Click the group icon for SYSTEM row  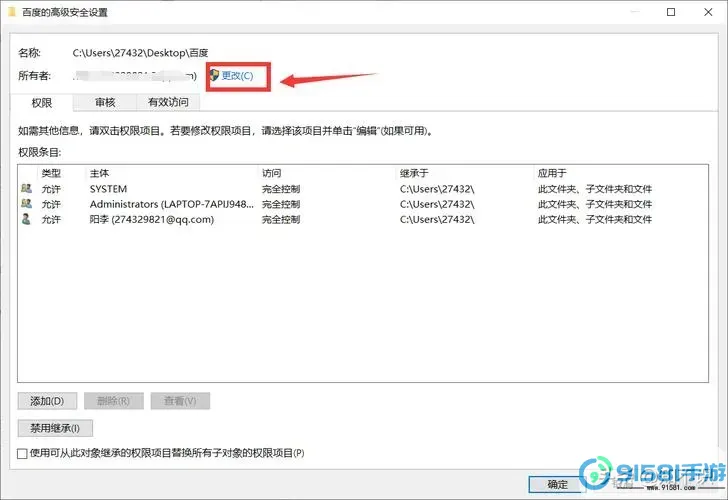click(26, 188)
